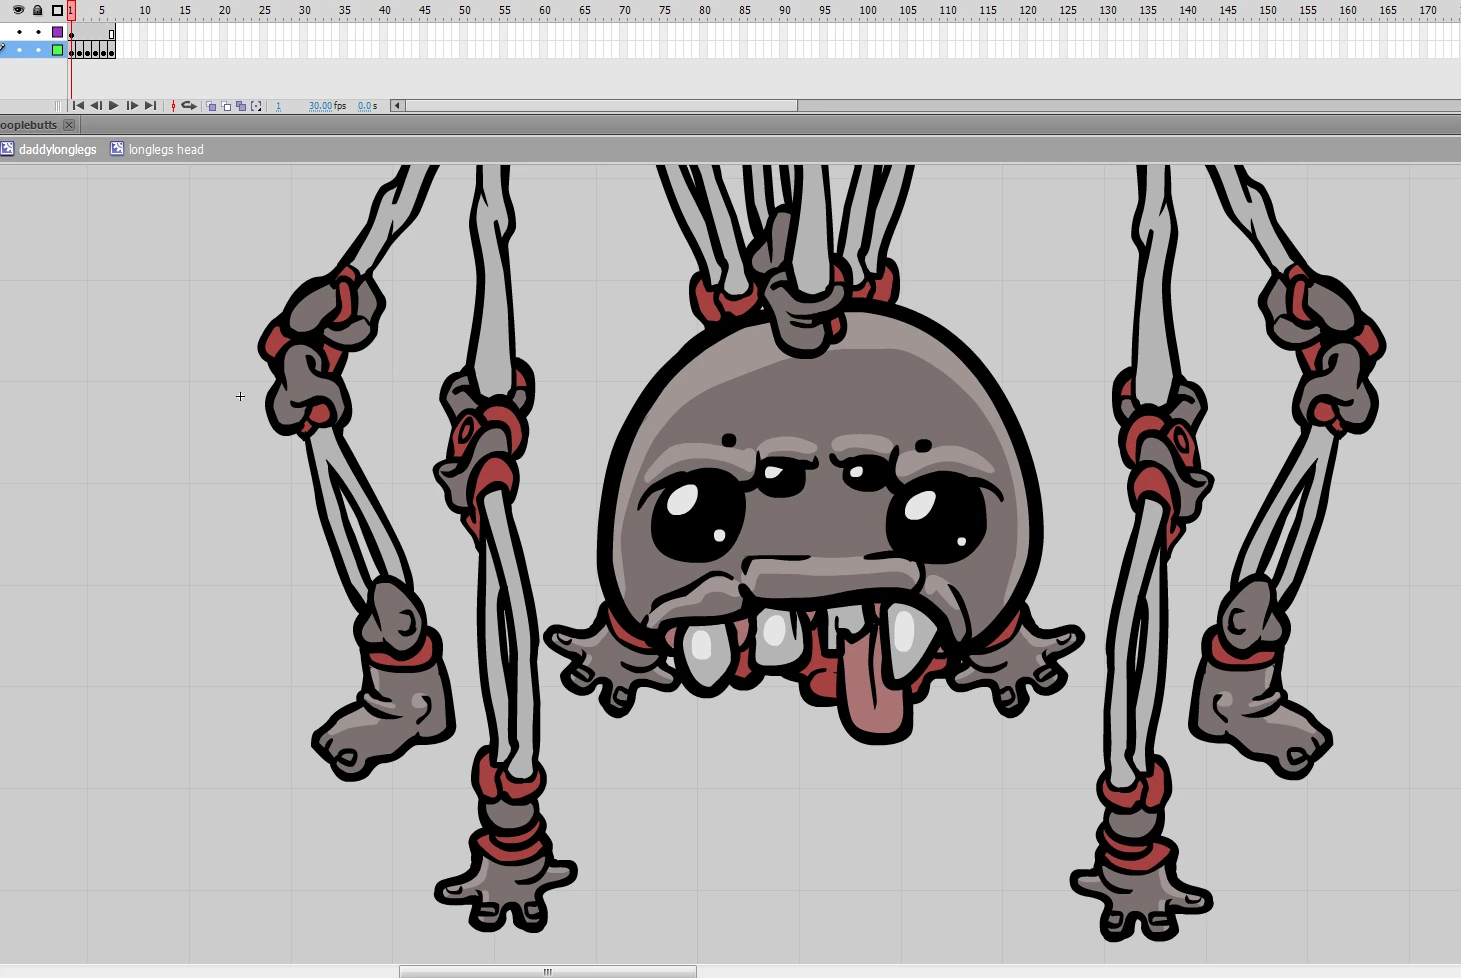Go to last frame in timeline
The height and width of the screenshot is (978, 1461).
150,106
